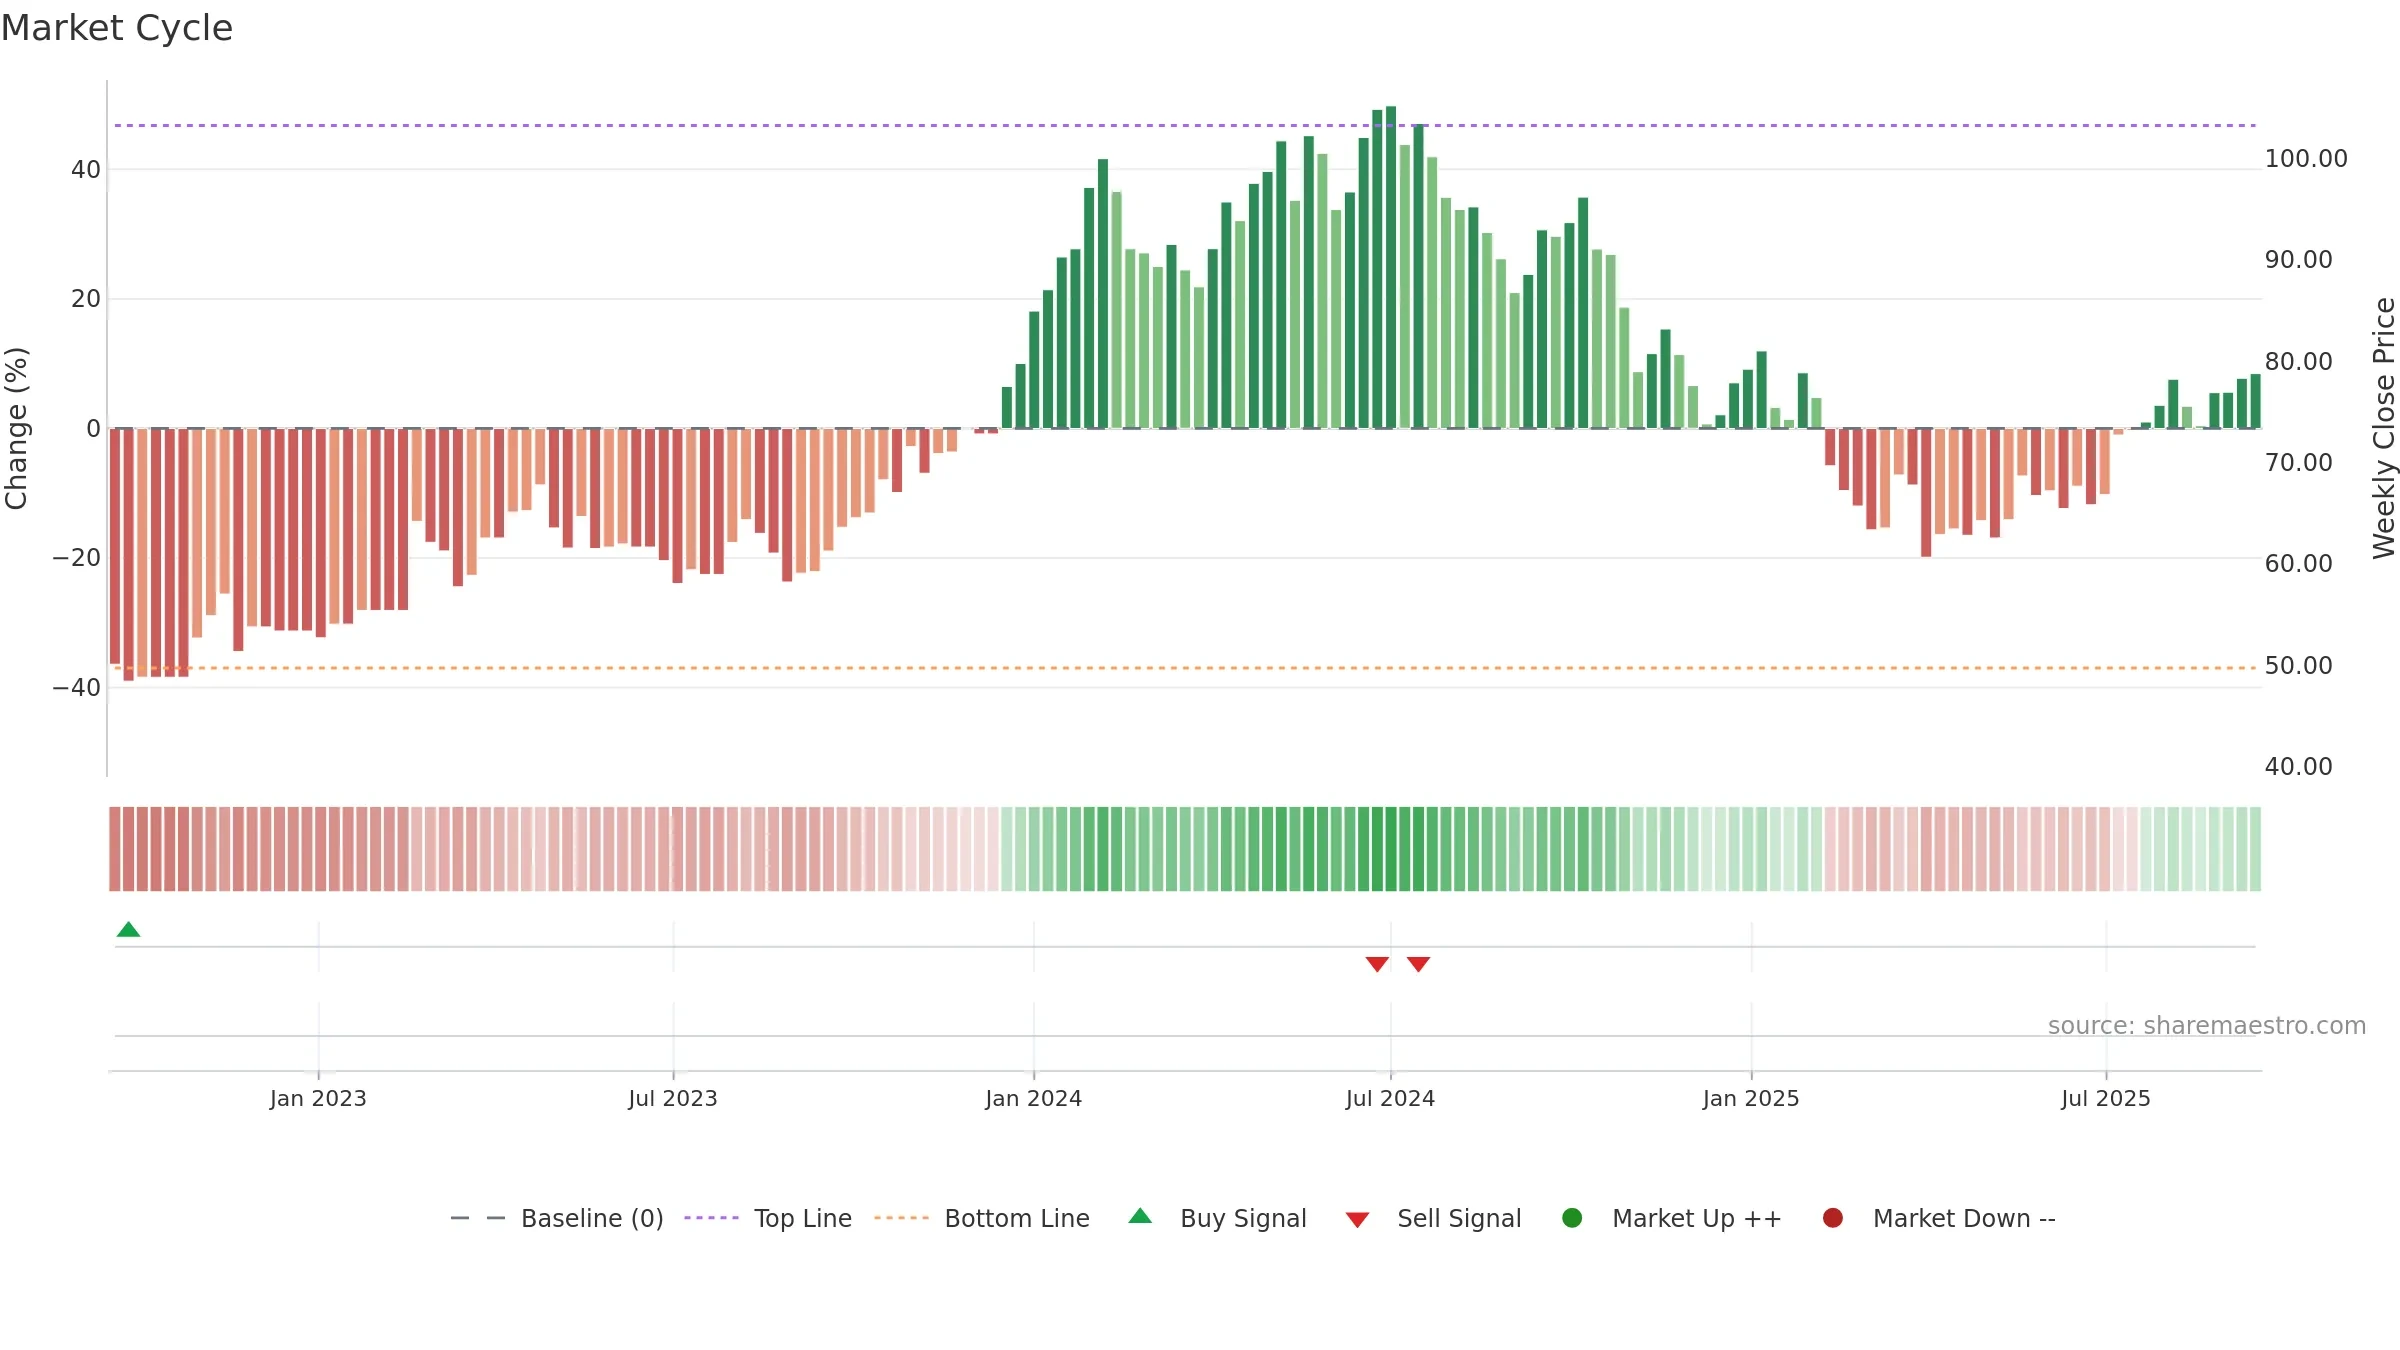Toggle the Baseline (0) legend entry
The height and width of the screenshot is (1350, 2400).
point(557,1218)
